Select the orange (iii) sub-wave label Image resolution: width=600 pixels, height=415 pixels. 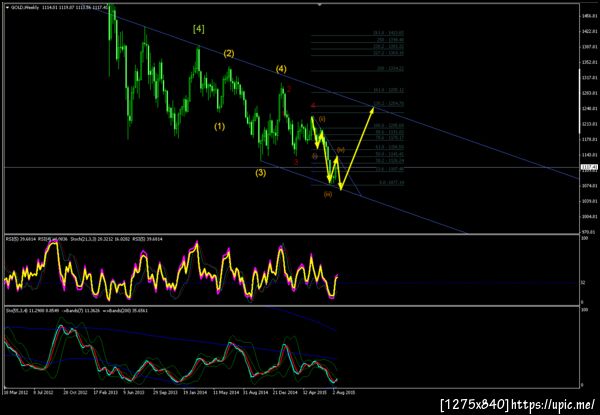pos(328,195)
